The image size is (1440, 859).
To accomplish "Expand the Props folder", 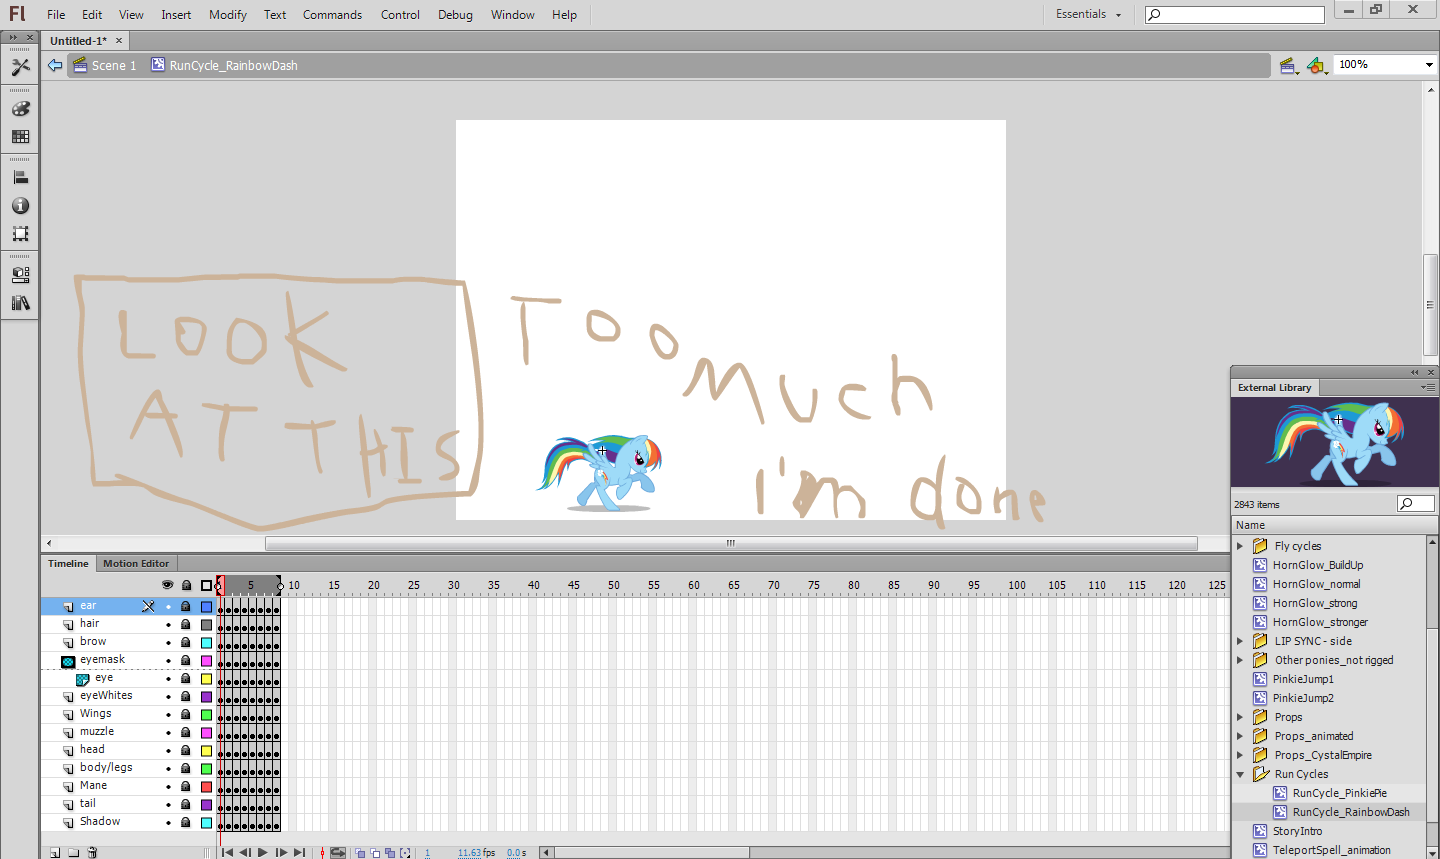I will tap(1240, 717).
